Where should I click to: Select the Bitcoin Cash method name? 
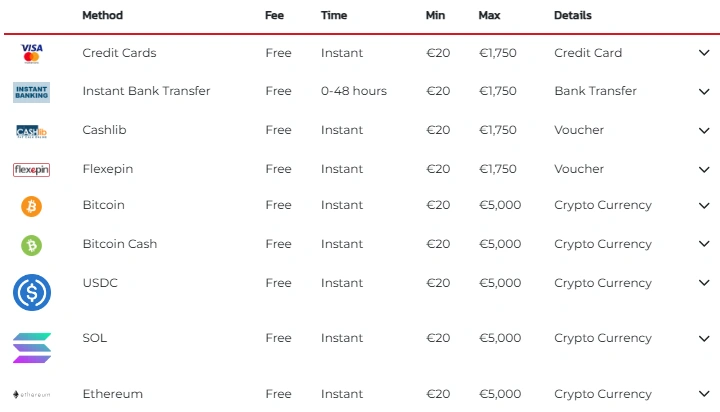pos(120,244)
